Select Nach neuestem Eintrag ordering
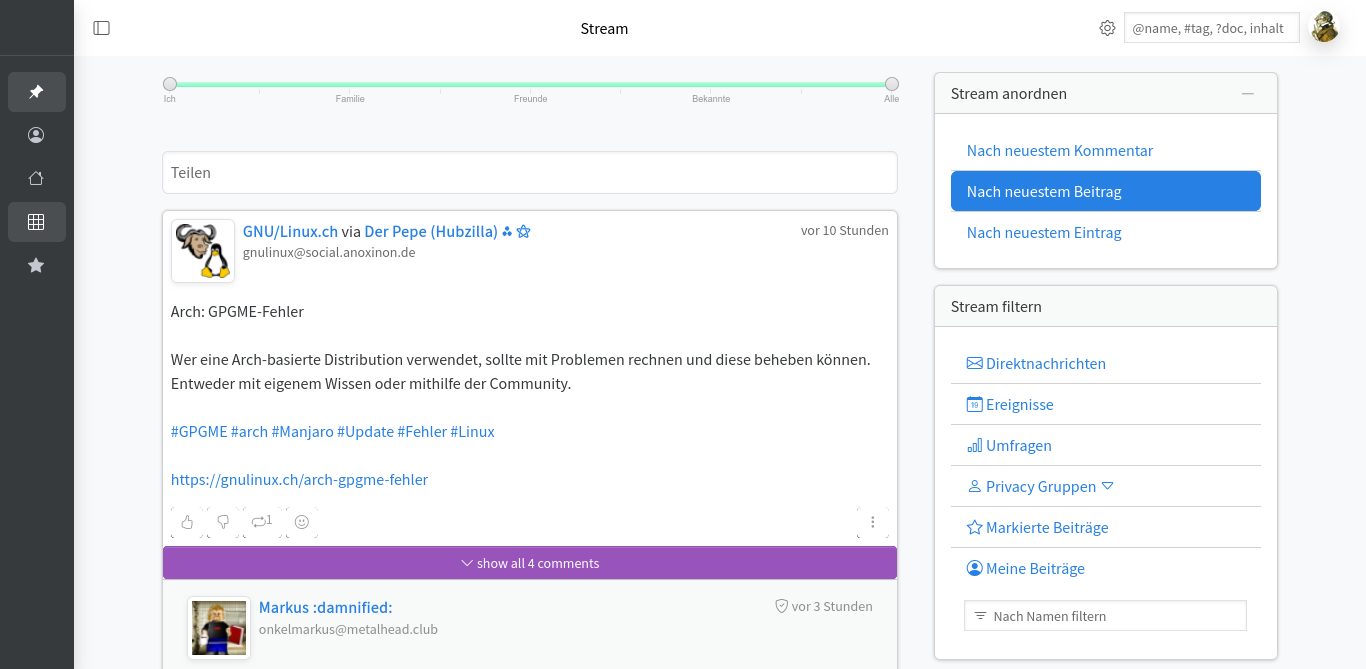 click(x=1044, y=233)
